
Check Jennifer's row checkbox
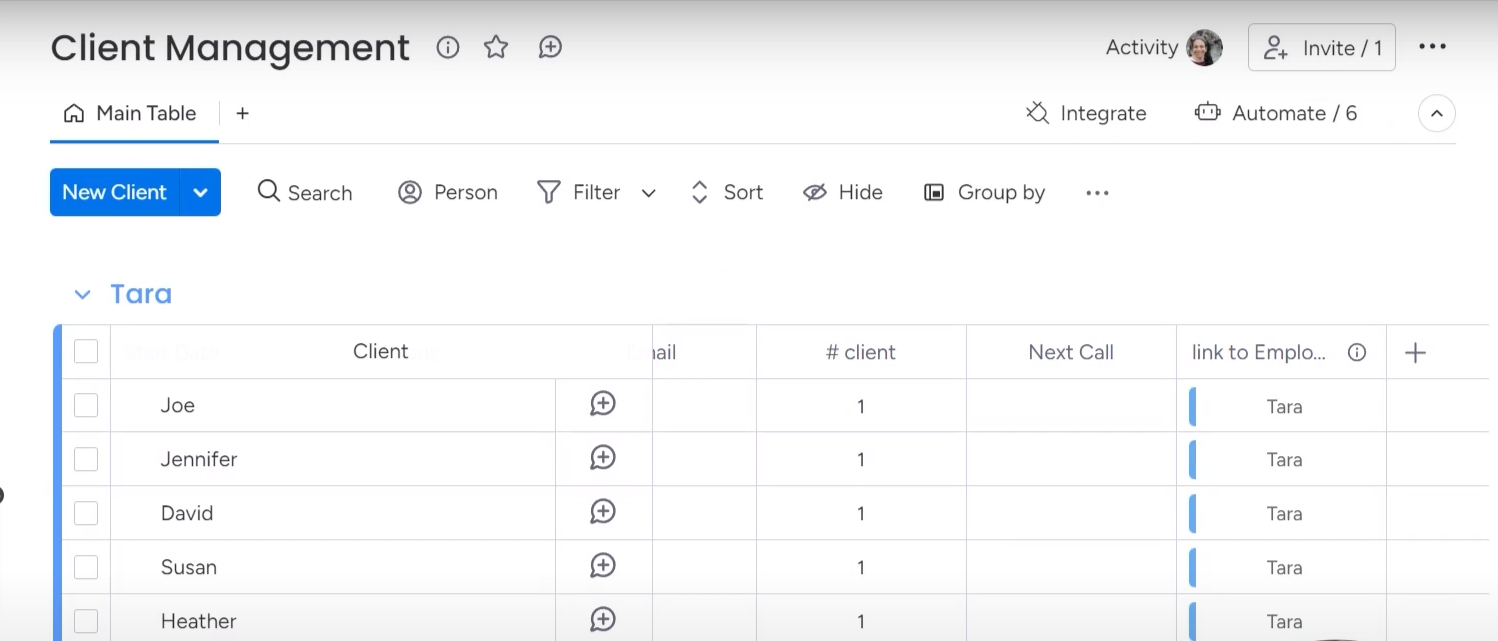tap(86, 459)
